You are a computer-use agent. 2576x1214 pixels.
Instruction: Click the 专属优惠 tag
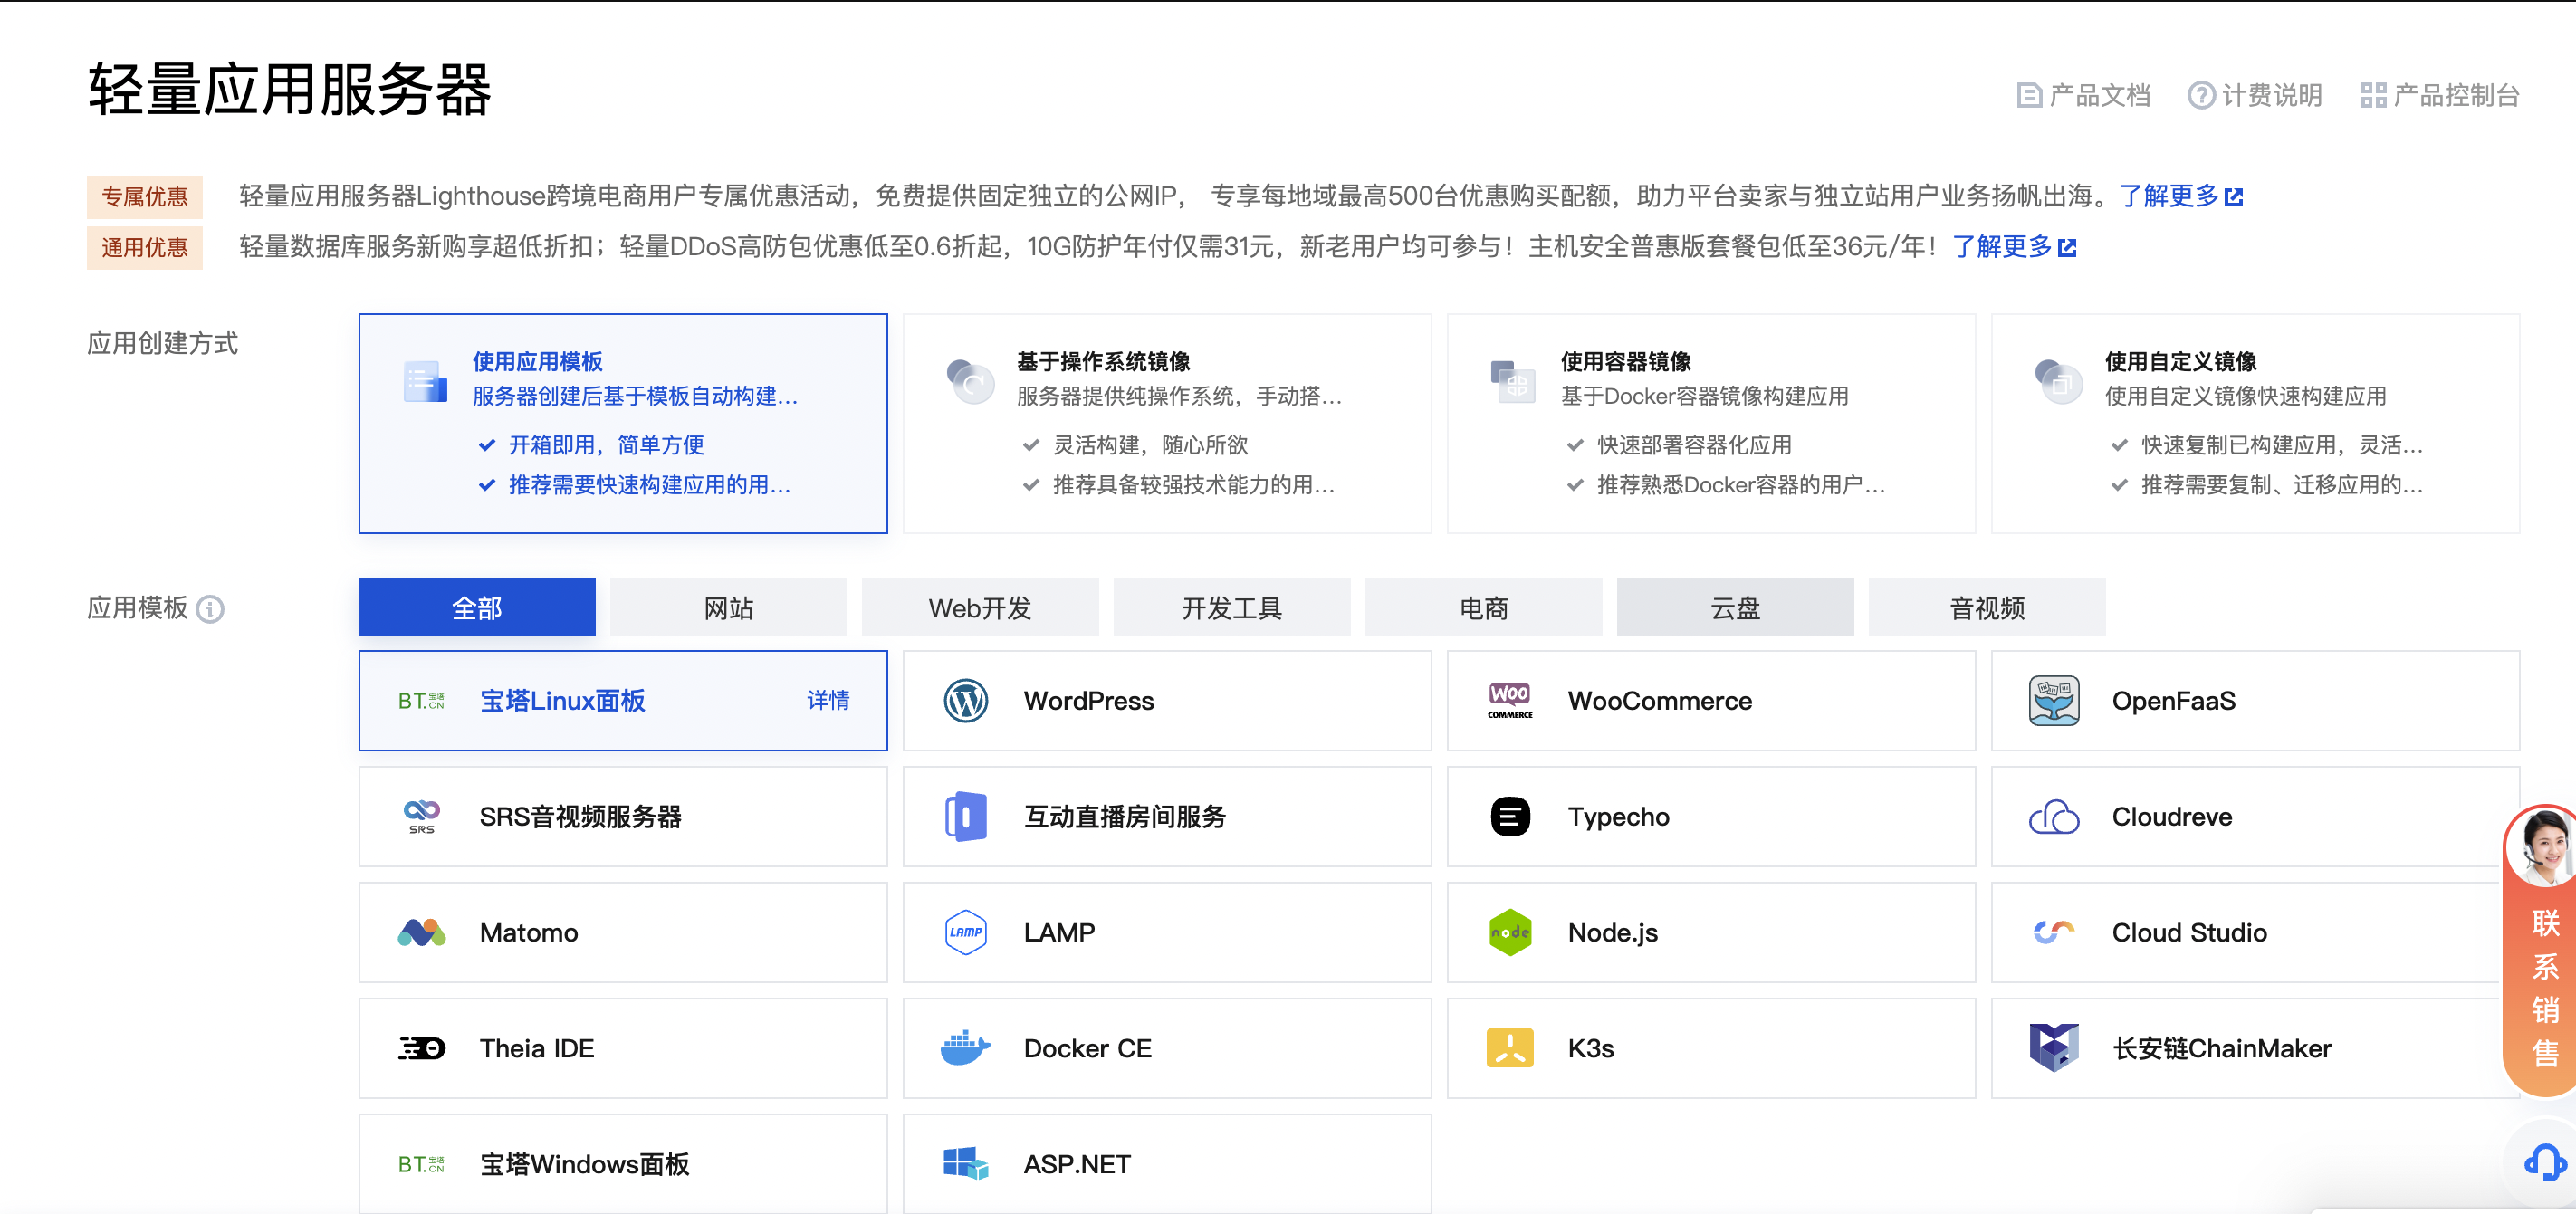tap(145, 197)
